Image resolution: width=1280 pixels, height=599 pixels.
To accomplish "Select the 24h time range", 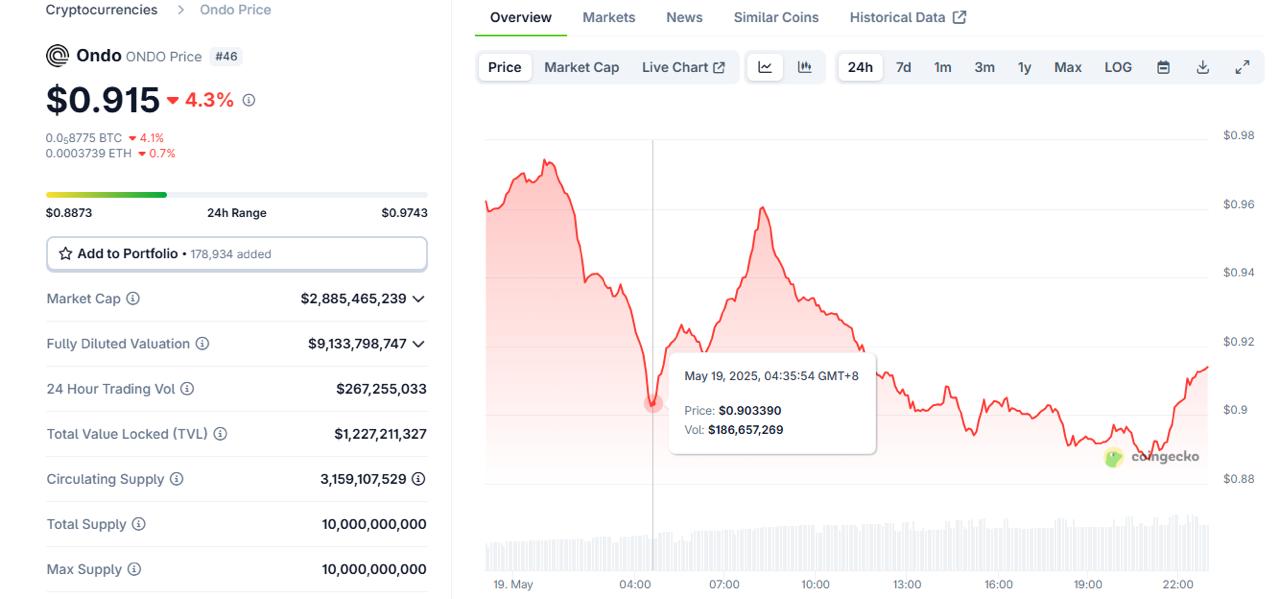I will [x=860, y=67].
